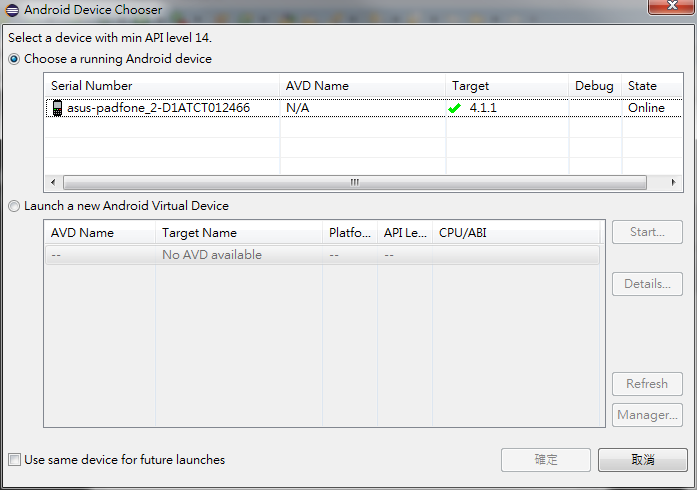Click the green checkmark beside target 4.1.1

[455, 108]
